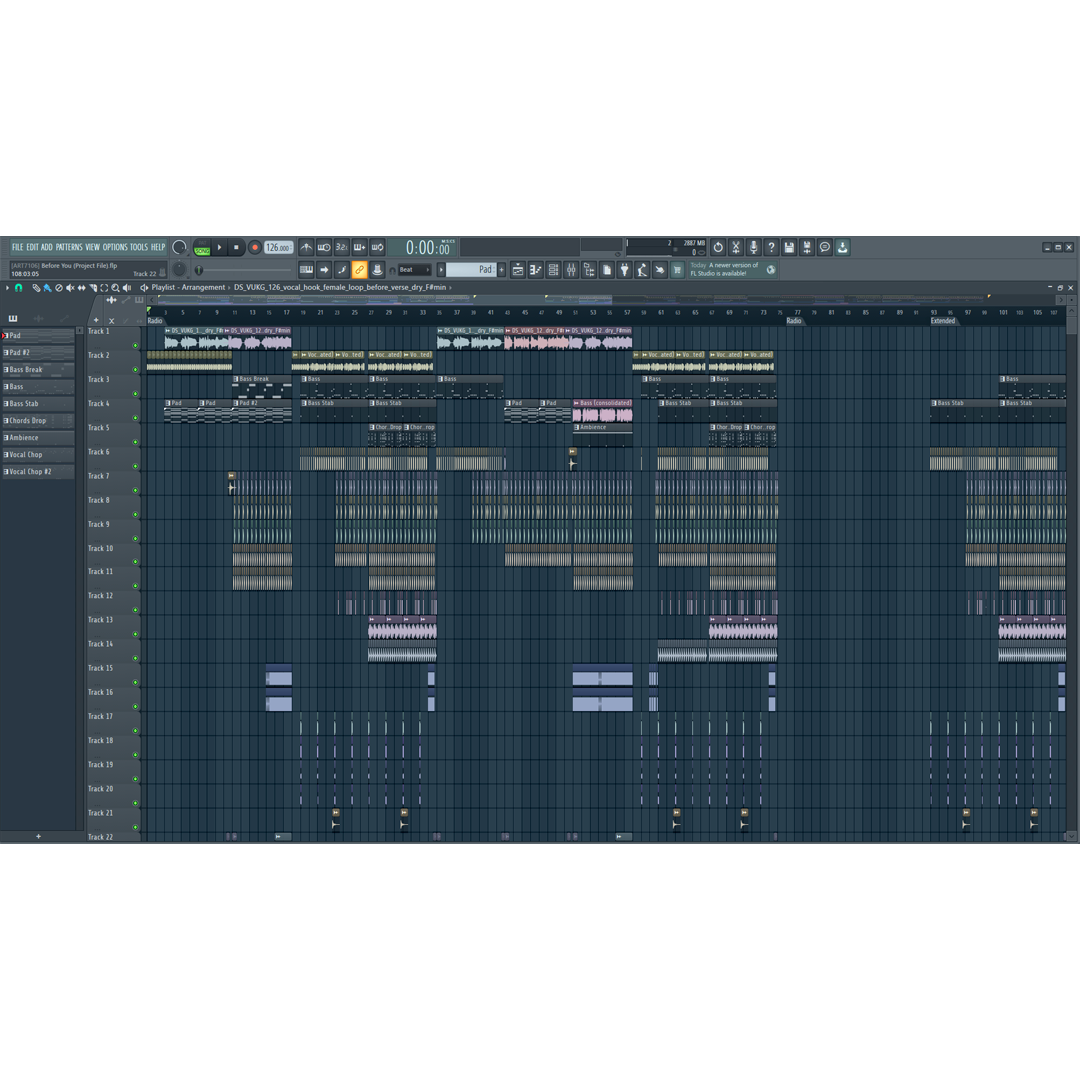This screenshot has width=1080, height=1080.
Task: Select Vocal Chop #2 pattern in list
Action: (x=39, y=472)
